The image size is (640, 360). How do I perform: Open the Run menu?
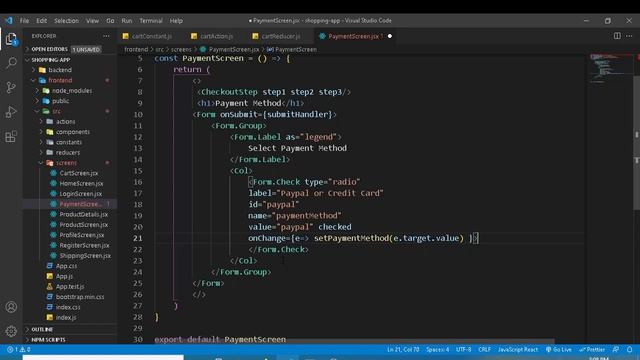(127, 20)
